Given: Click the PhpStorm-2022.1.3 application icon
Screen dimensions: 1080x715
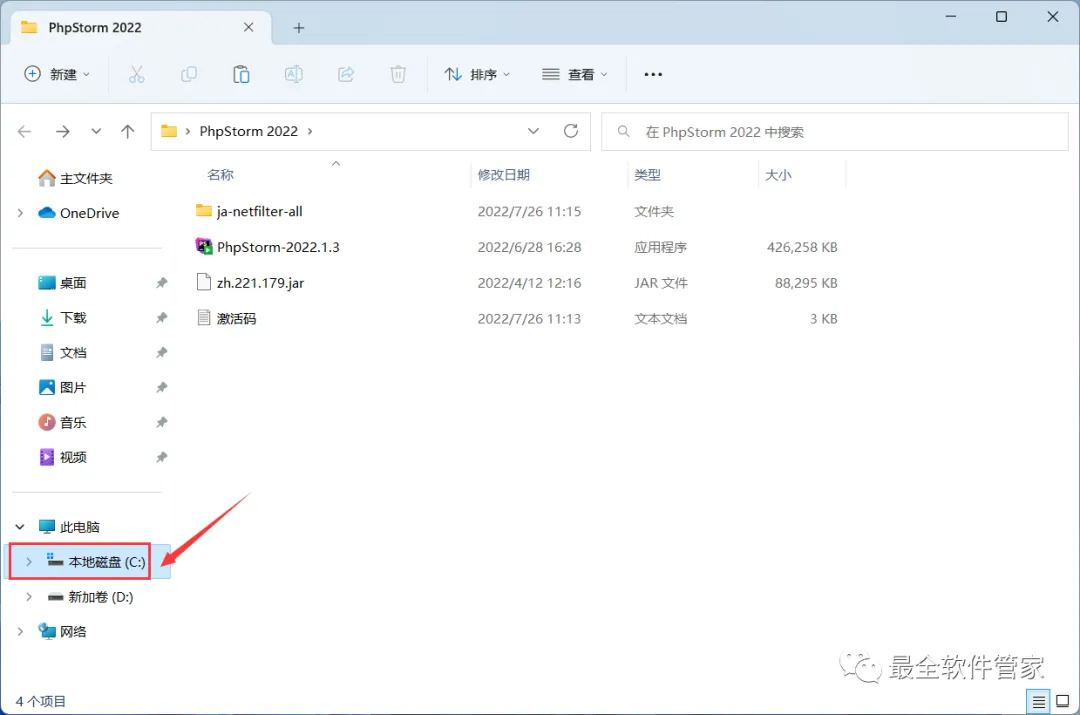Looking at the screenshot, I should click(x=204, y=246).
